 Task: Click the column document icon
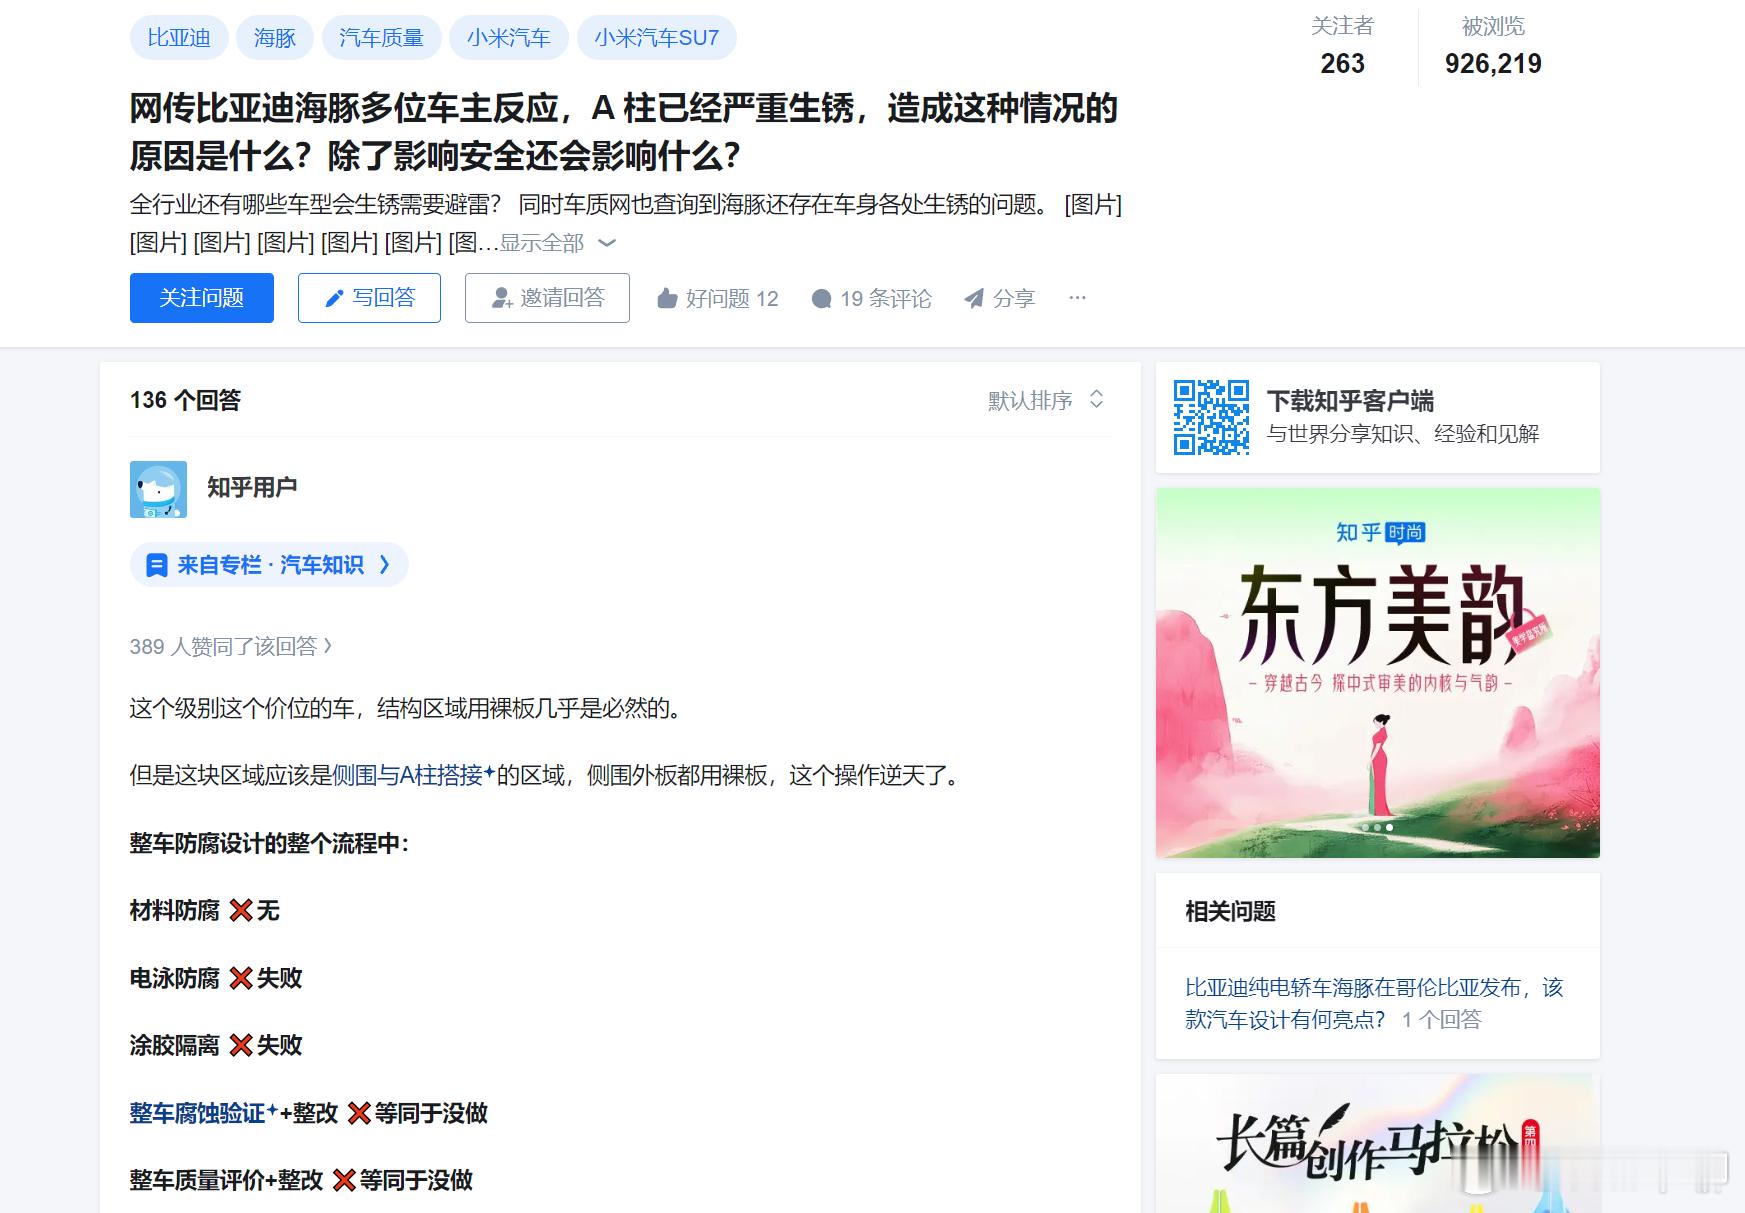157,565
